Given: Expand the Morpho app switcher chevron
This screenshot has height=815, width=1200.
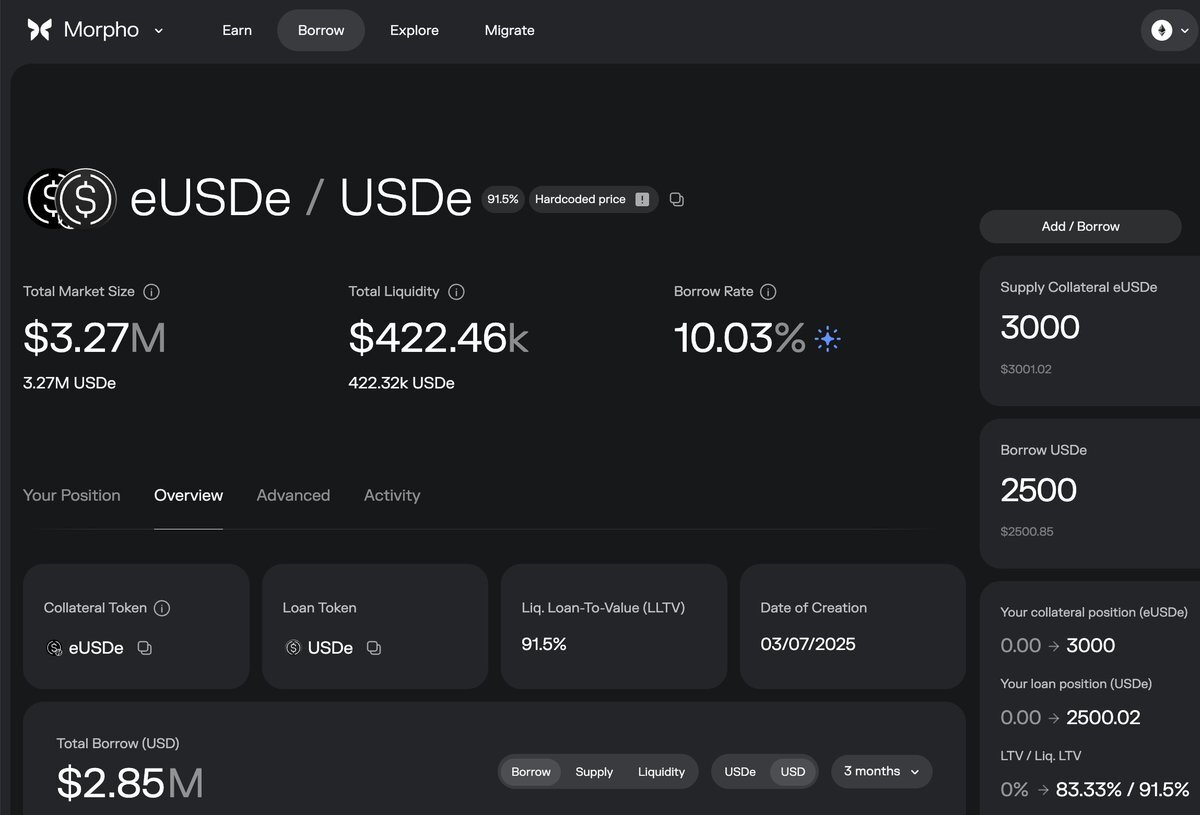Looking at the screenshot, I should point(158,31).
